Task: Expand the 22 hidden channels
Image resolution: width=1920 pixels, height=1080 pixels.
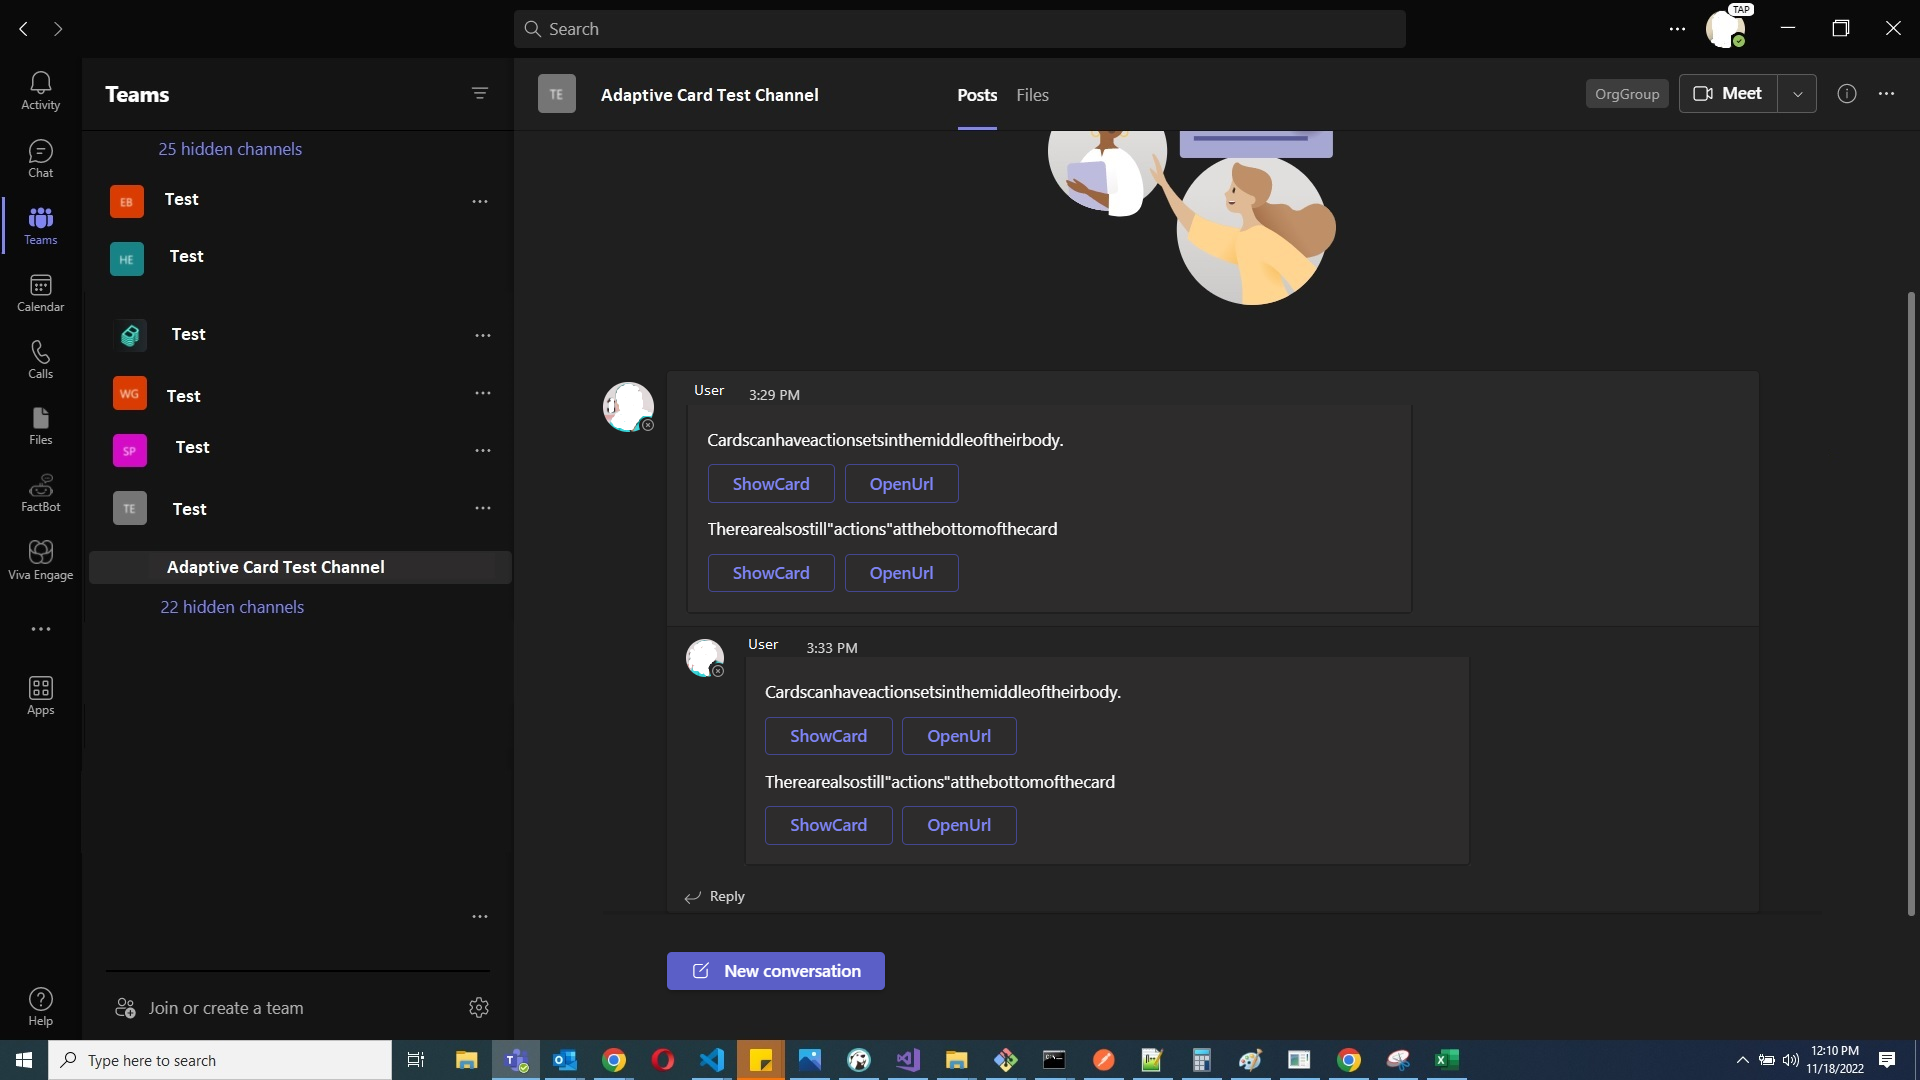Action: (232, 606)
